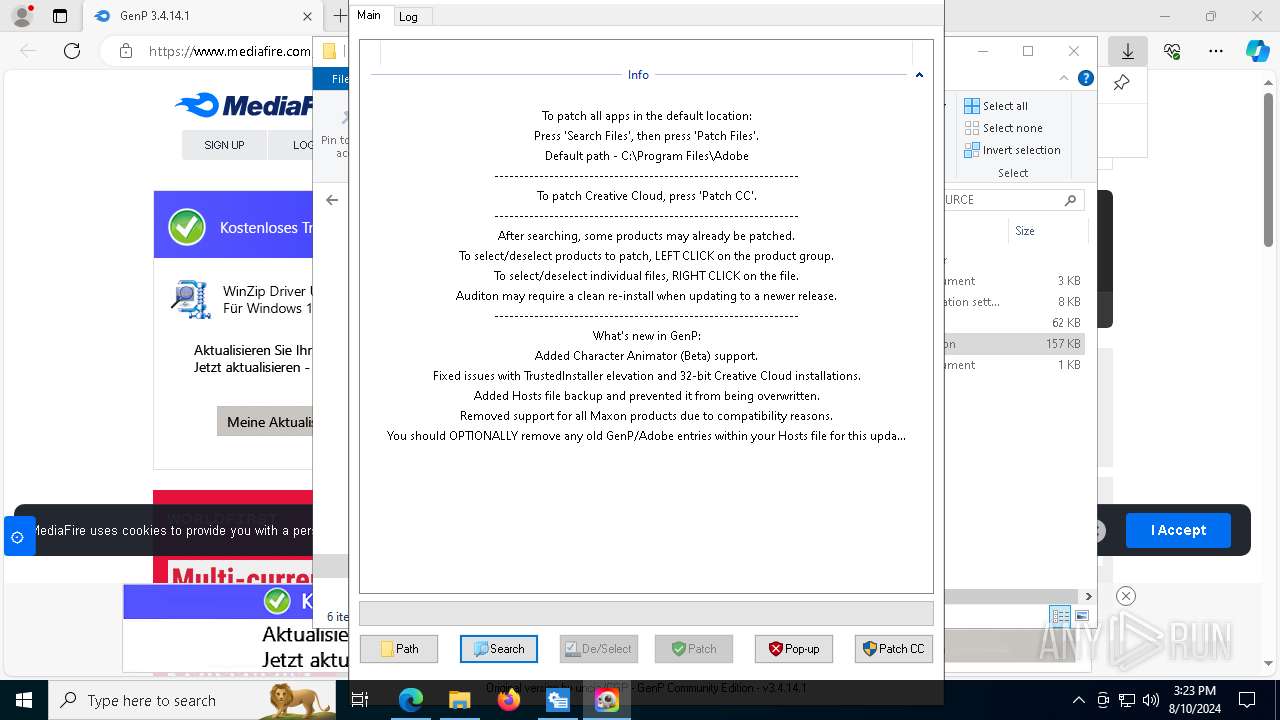Screen dimensions: 1280x720
Task: Select the 3 KB file row
Action: [1014, 281]
